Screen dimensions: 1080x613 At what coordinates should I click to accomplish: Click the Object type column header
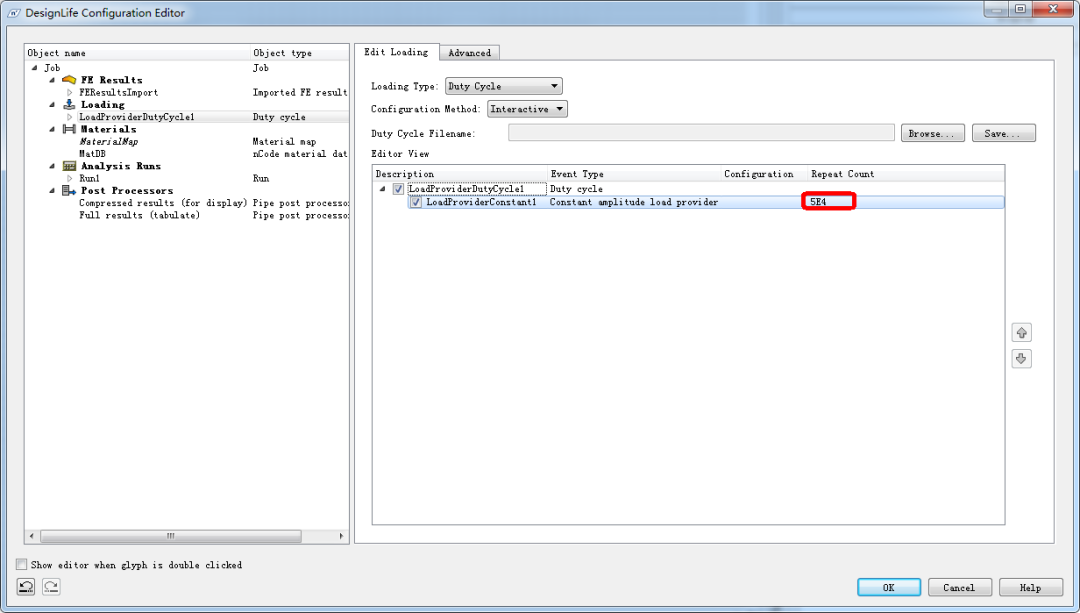pos(300,53)
